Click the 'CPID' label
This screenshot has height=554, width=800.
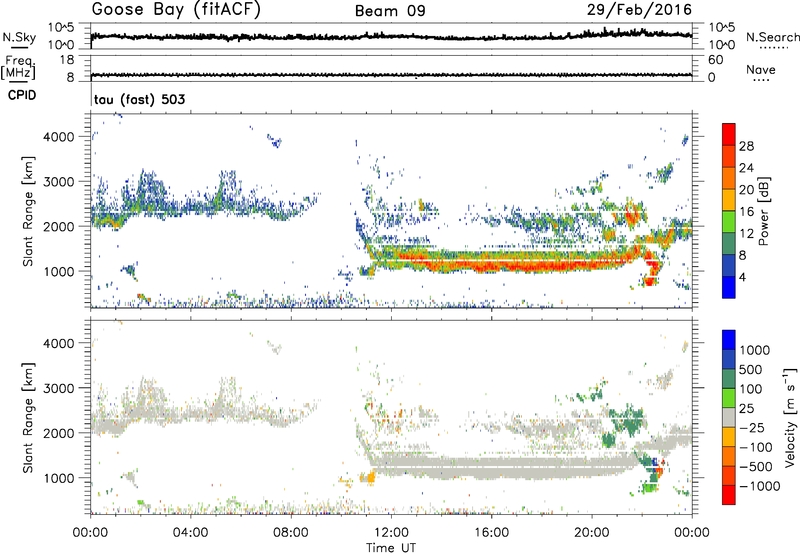click(22, 95)
